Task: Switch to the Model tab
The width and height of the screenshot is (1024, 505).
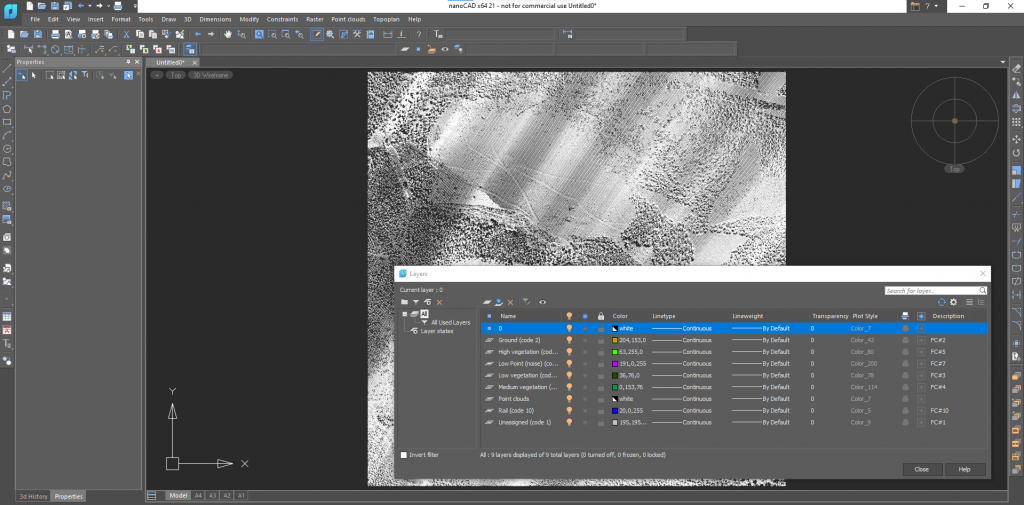Action: pos(178,495)
